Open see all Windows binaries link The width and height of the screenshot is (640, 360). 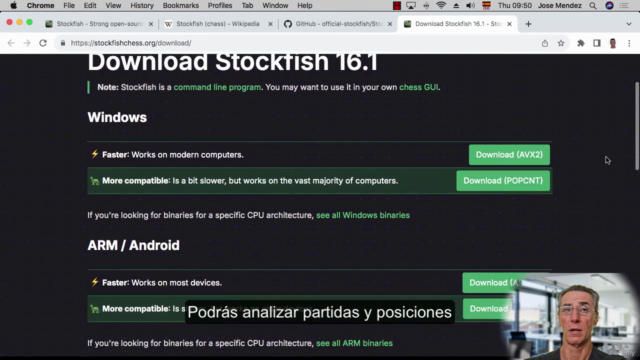(363, 215)
